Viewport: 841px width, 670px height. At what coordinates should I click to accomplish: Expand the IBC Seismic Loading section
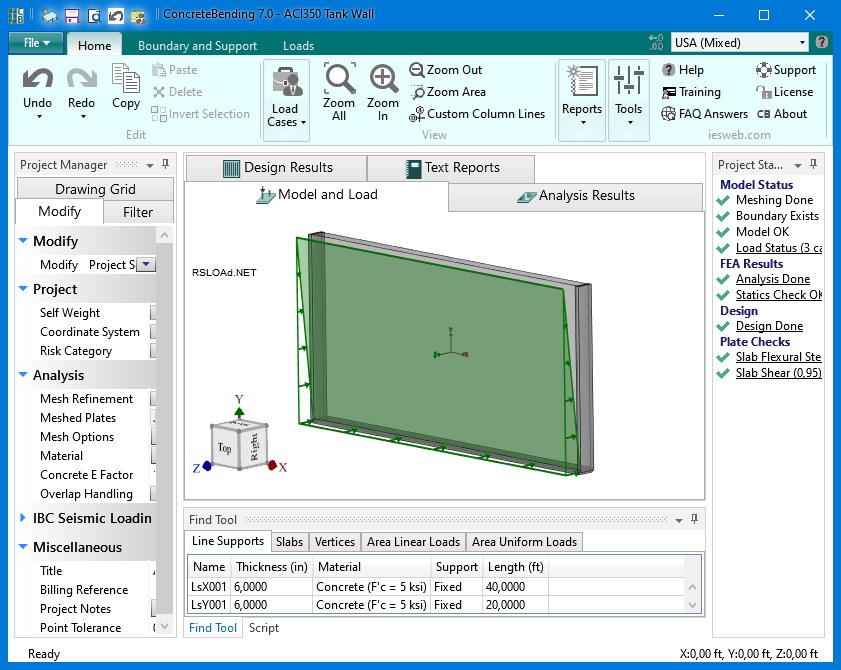point(24,518)
